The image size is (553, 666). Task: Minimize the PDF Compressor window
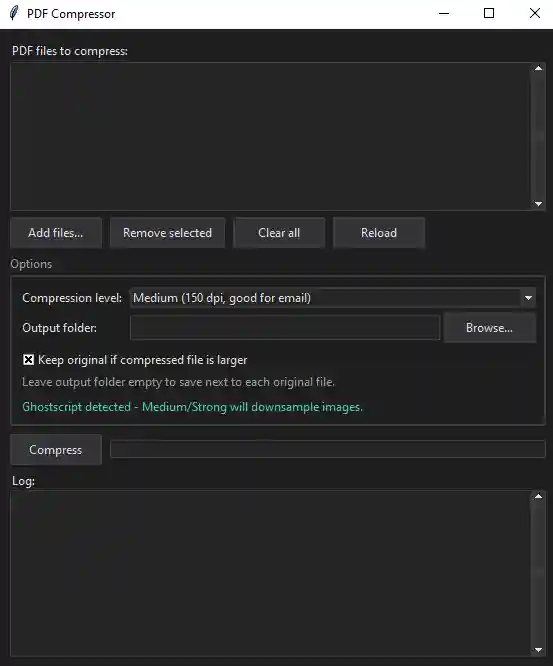pos(444,14)
